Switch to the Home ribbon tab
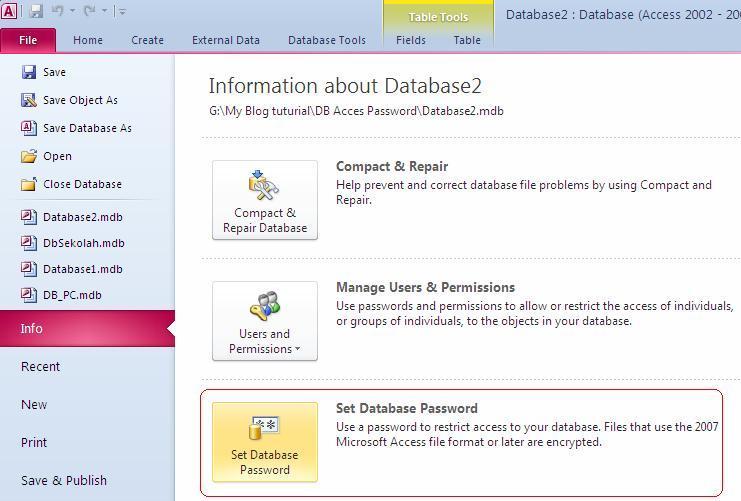Image resolution: width=741 pixels, height=501 pixels. tap(88, 40)
